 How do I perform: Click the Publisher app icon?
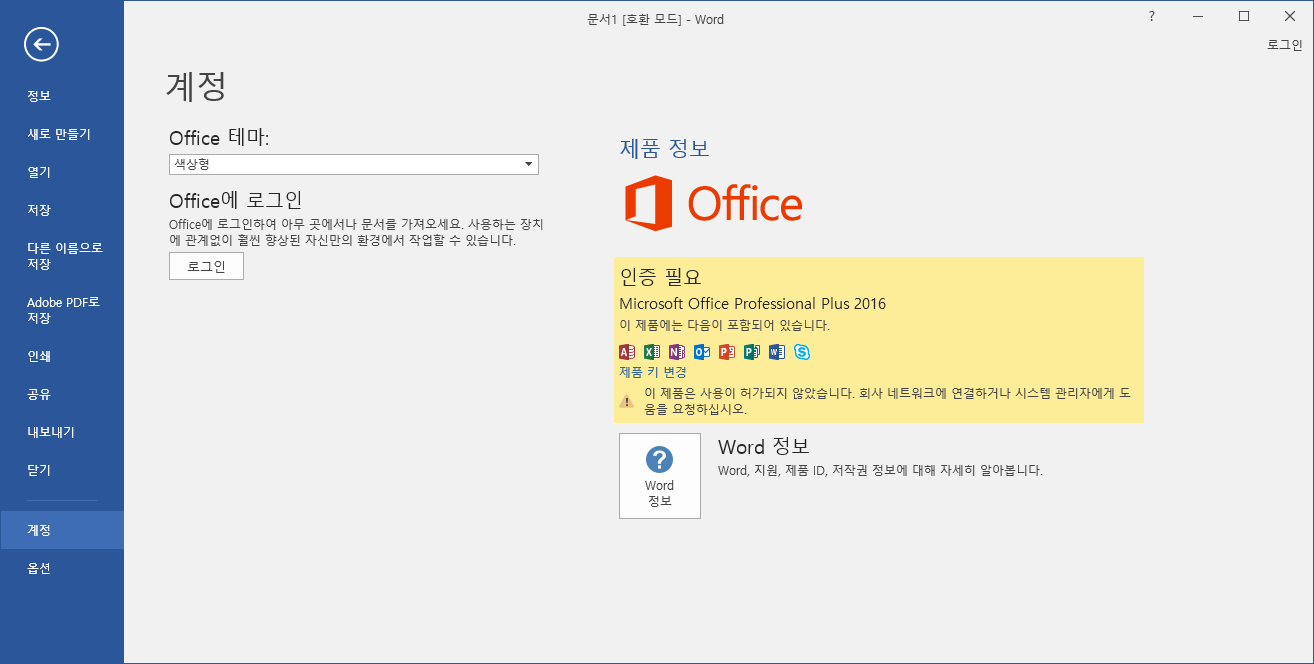tap(752, 351)
